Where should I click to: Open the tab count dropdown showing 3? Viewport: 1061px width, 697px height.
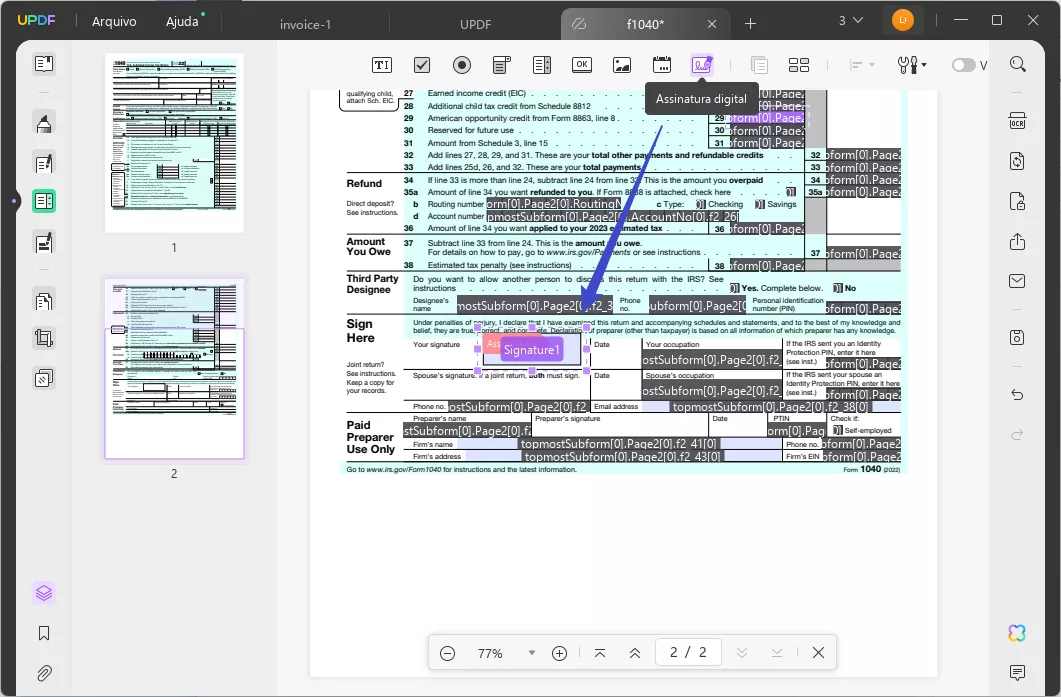click(851, 20)
